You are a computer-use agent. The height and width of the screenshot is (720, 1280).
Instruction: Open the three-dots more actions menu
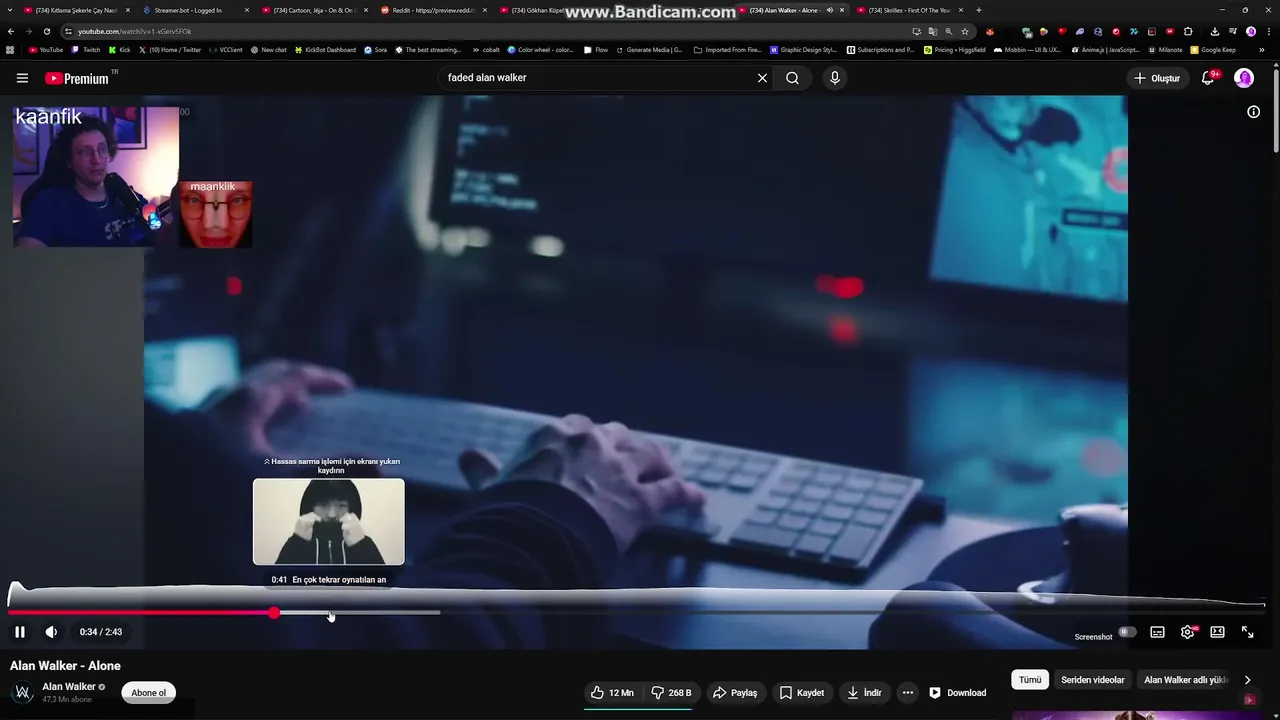[x=907, y=692]
